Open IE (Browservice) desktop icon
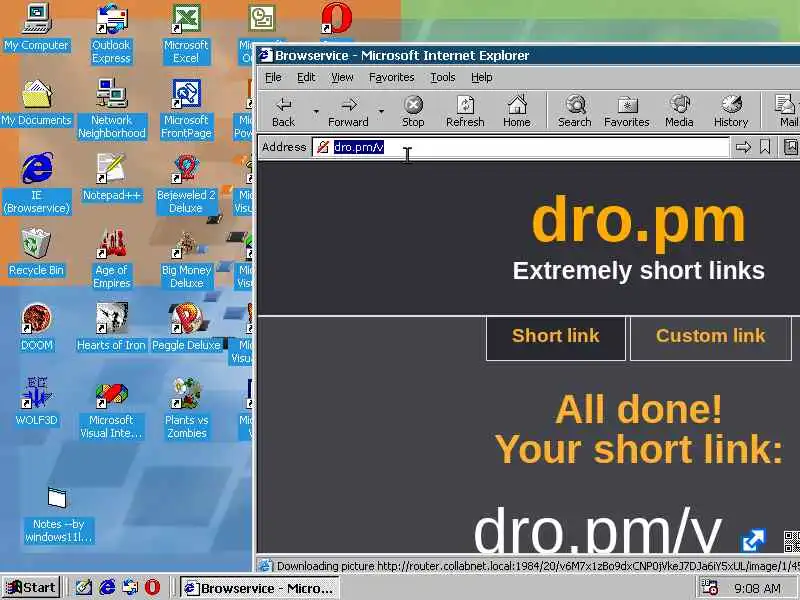The height and width of the screenshot is (600, 800). [x=36, y=184]
